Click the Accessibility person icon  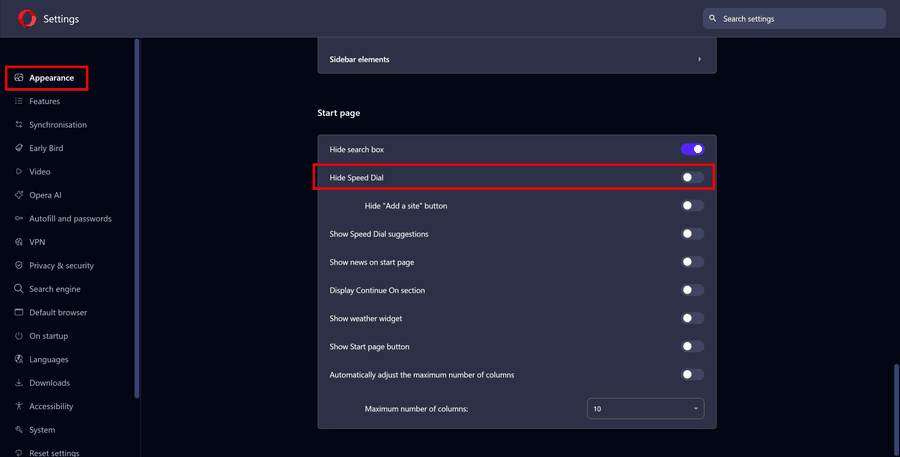[x=19, y=406]
